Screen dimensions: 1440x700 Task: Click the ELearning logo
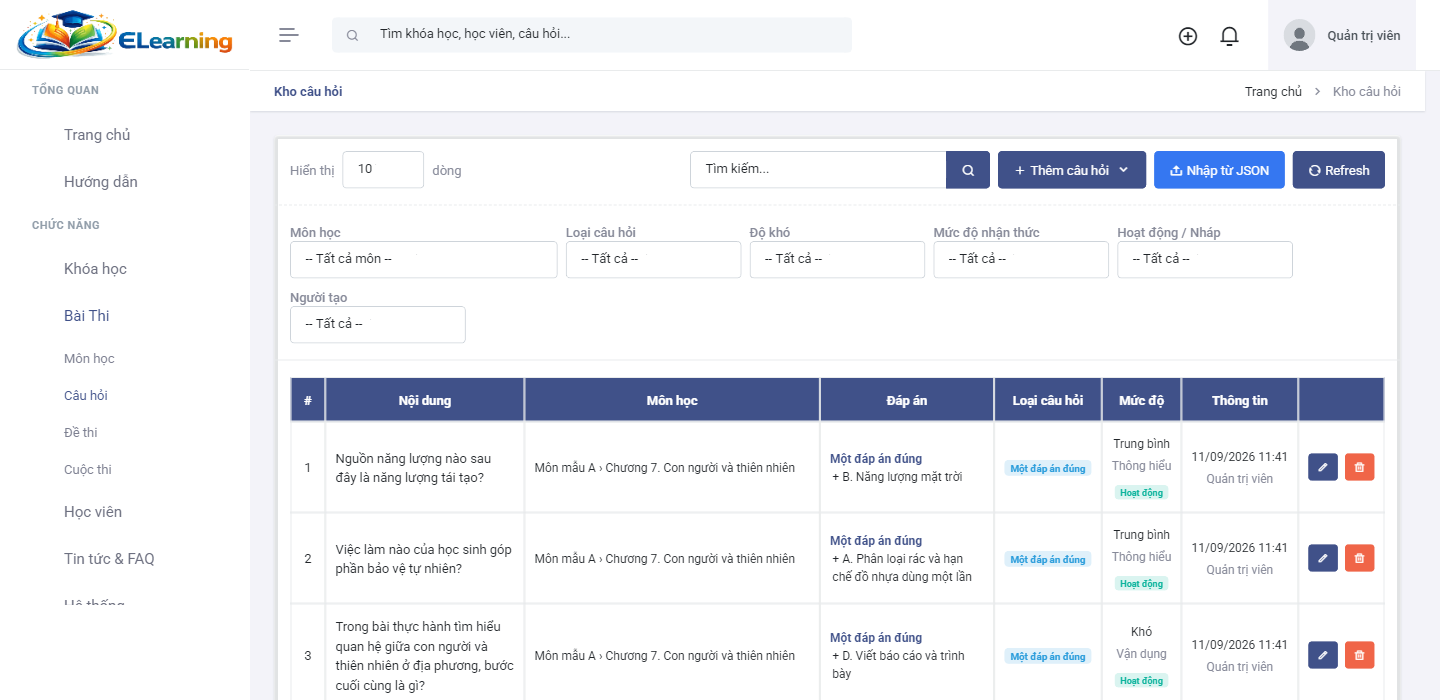(125, 35)
